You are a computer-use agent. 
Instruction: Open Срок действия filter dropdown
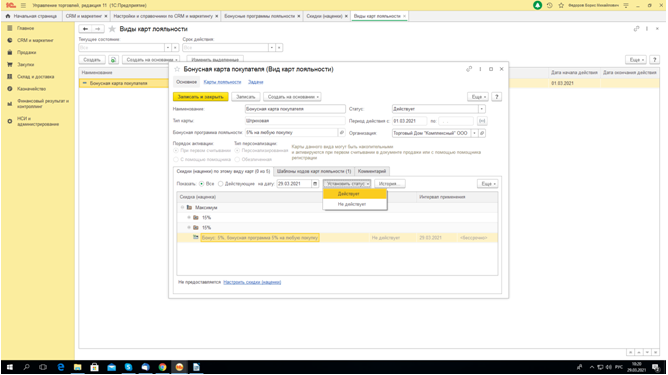(271, 48)
